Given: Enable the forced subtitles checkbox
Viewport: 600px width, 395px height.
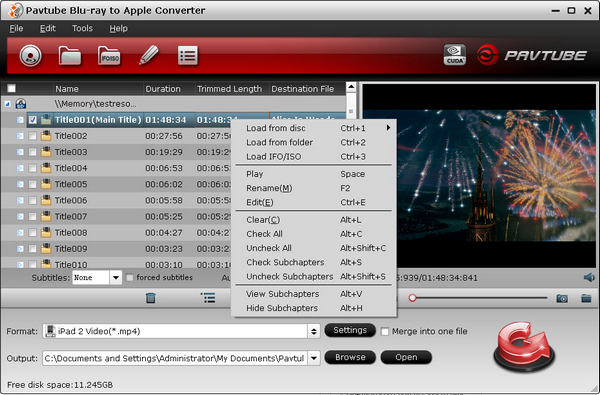Looking at the screenshot, I should pyautogui.click(x=130, y=277).
